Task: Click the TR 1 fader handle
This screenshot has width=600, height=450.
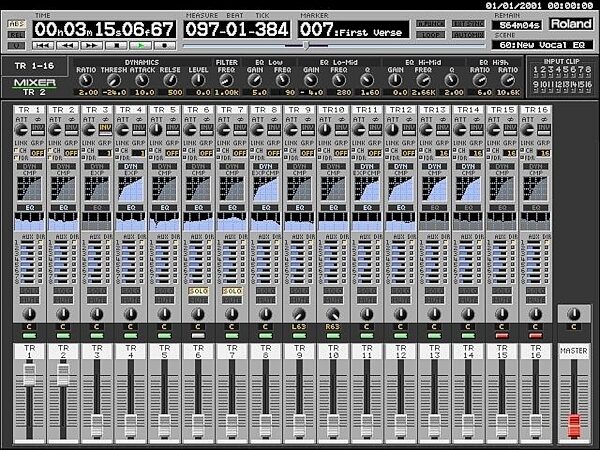Action: point(30,375)
